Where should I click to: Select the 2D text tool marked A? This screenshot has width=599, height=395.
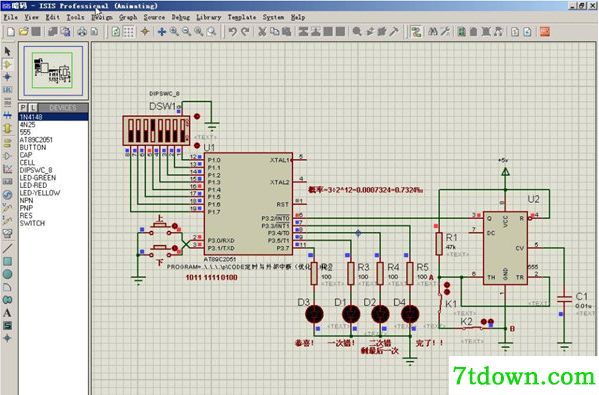pyautogui.click(x=7, y=312)
